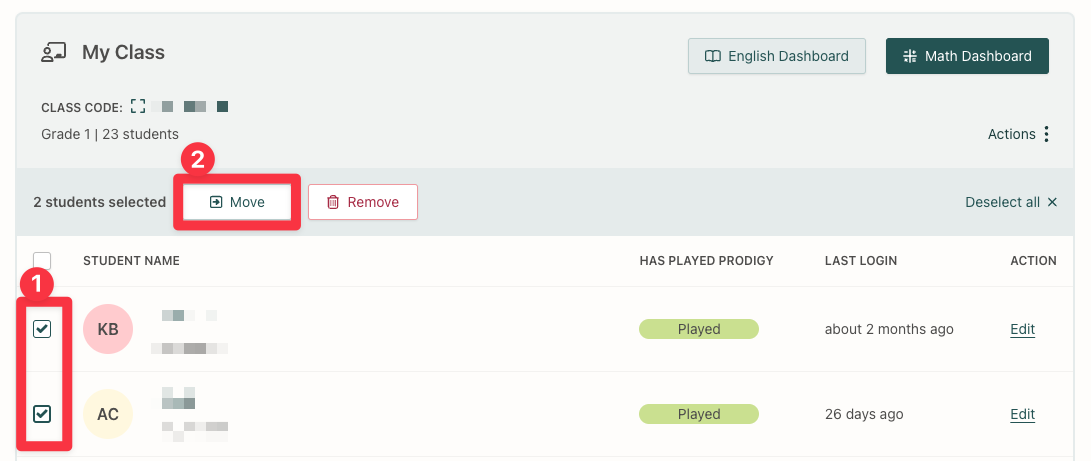The image size is (1091, 461).
Task: Click the AC student avatar
Action: point(108,414)
